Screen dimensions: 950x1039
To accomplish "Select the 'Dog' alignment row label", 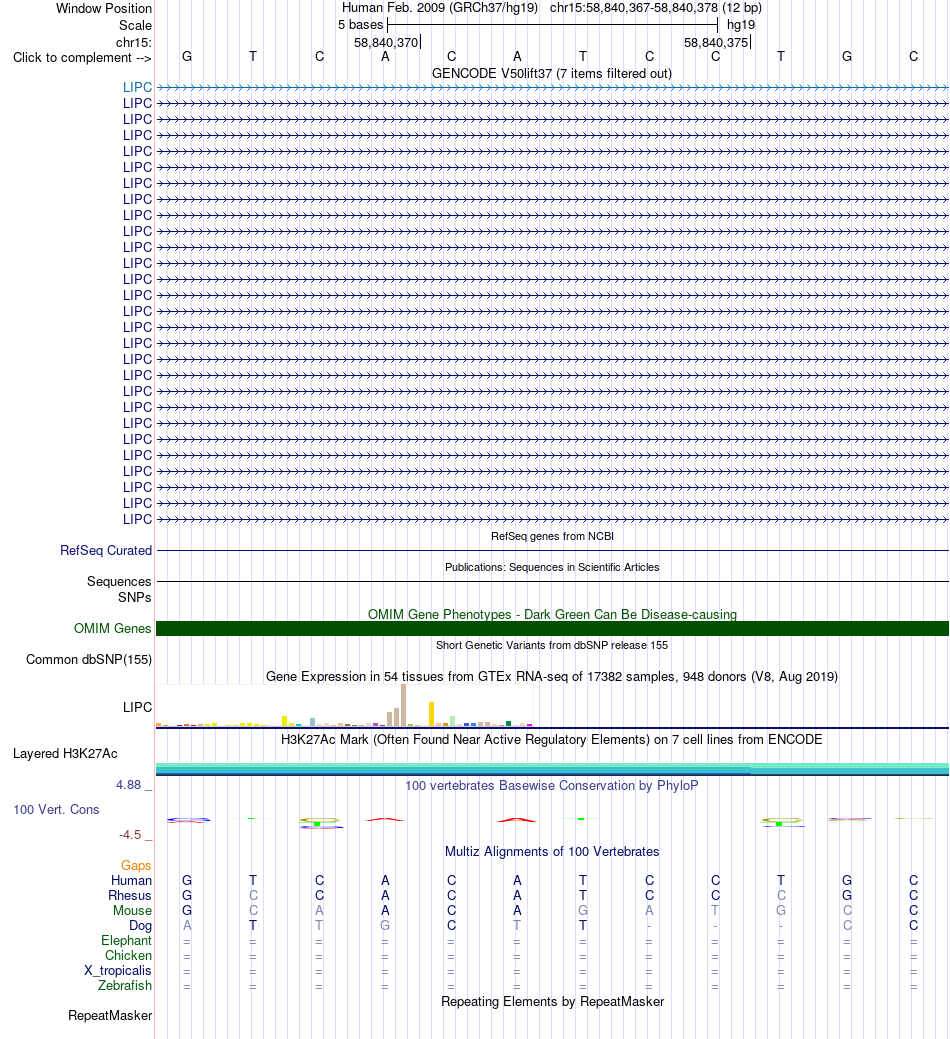I will click(140, 926).
